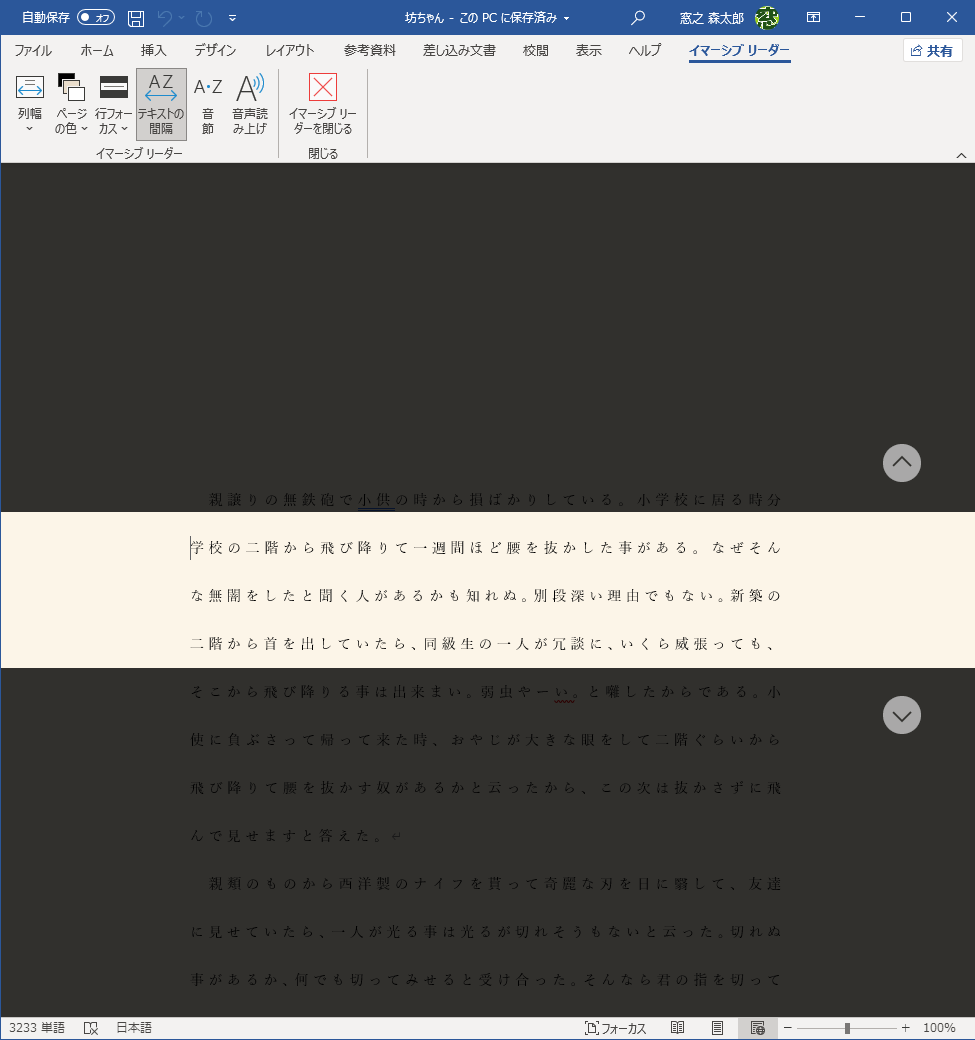The height and width of the screenshot is (1040, 975).
Task: Customize the Quick Access Toolbar
Action: tap(232, 18)
